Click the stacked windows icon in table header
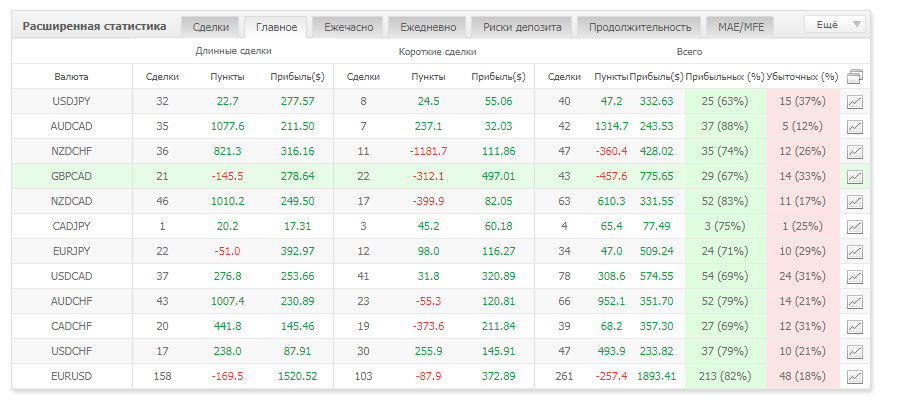 [x=855, y=77]
